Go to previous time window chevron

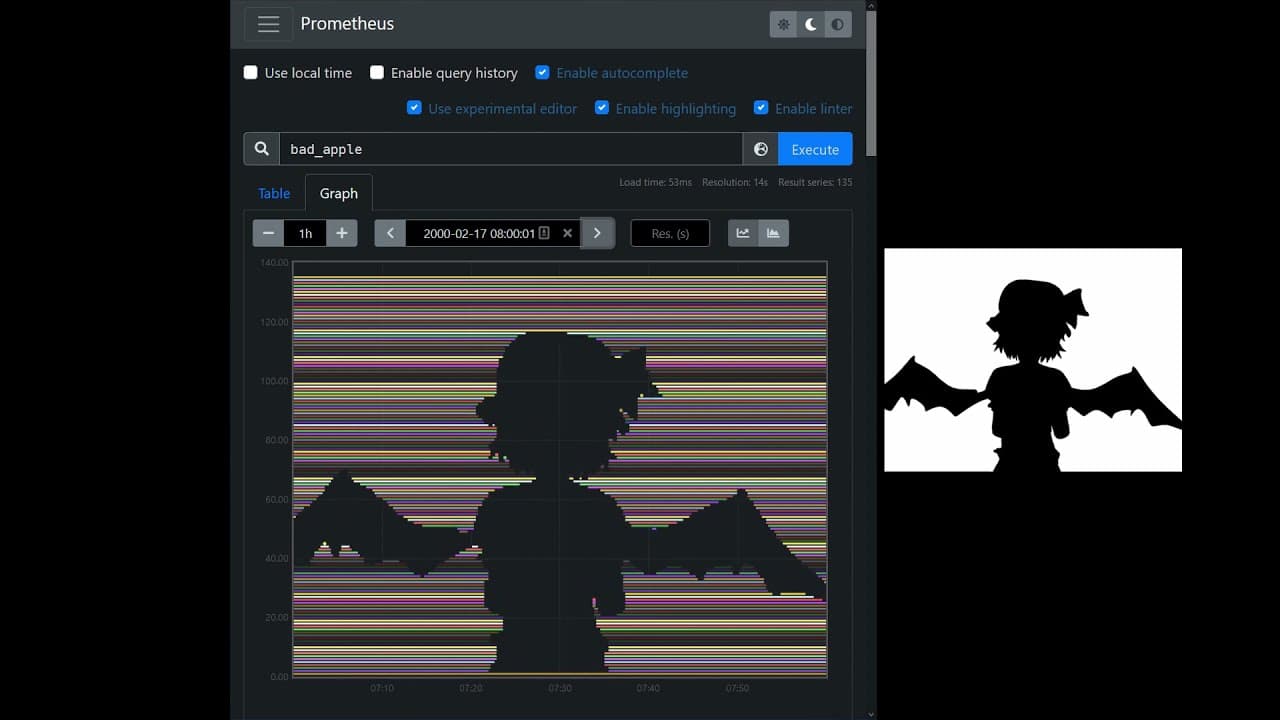(x=390, y=233)
